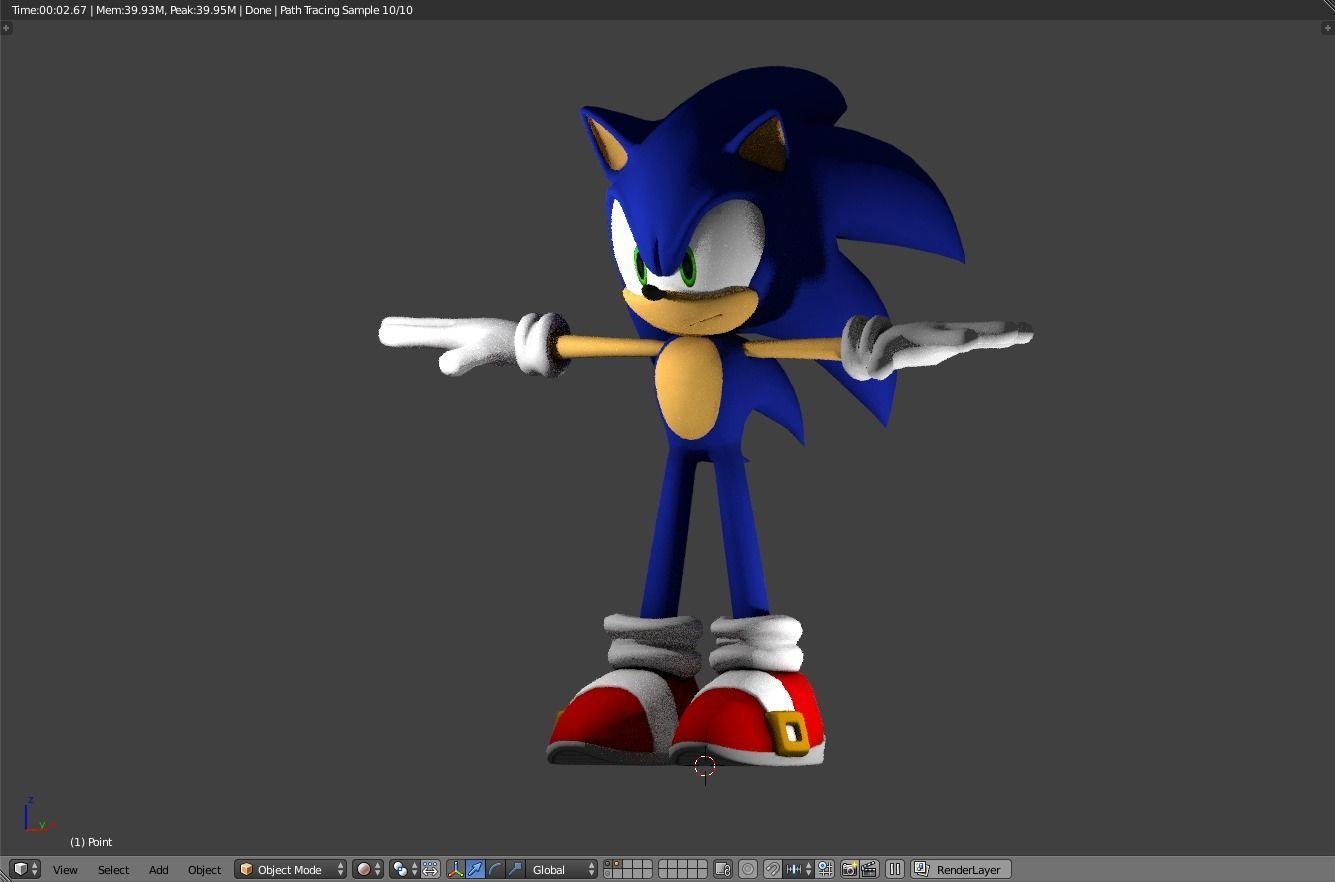Click the '(1) Point' object label
Screen dimensions: 1335x882
tap(91, 842)
